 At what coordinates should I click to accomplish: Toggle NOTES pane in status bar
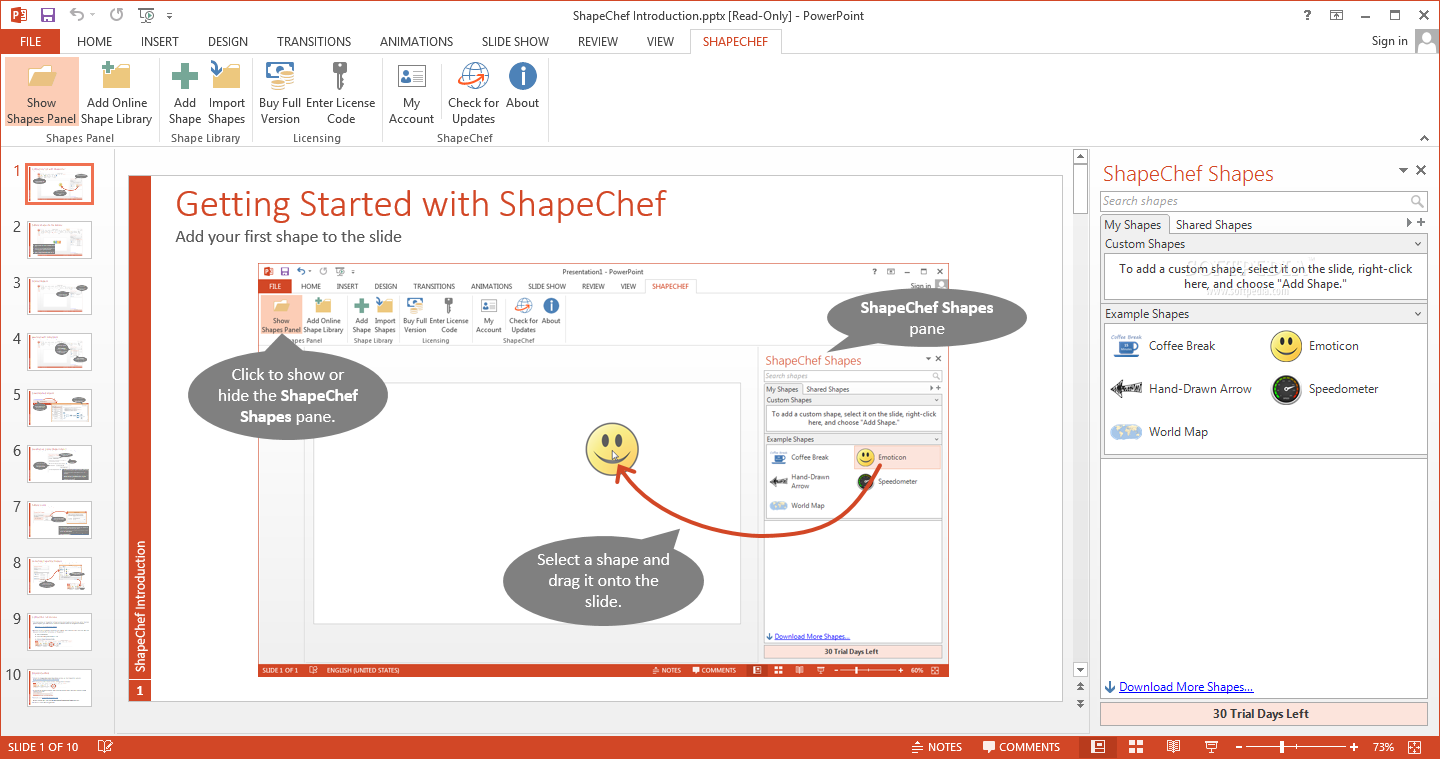tap(937, 747)
